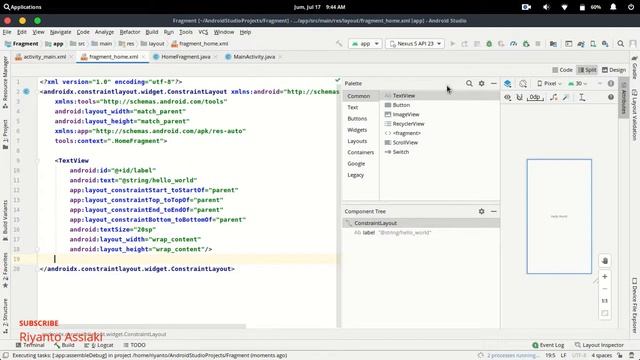
Task: Click the phone layout preview canvas
Action: point(559,216)
